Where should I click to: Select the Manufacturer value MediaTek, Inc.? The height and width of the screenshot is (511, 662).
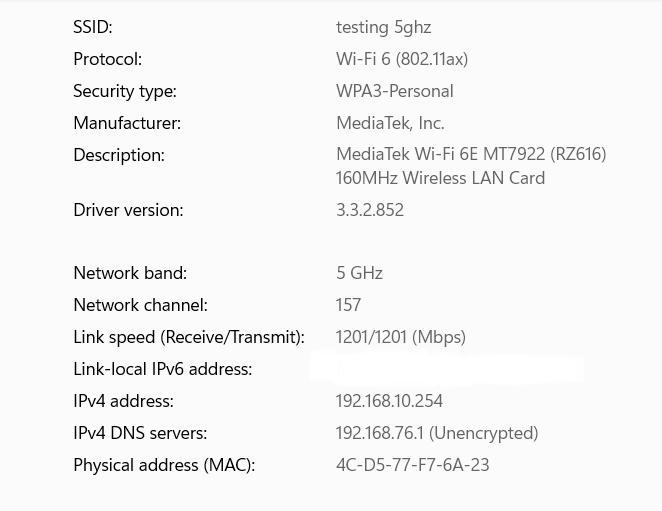click(x=390, y=123)
